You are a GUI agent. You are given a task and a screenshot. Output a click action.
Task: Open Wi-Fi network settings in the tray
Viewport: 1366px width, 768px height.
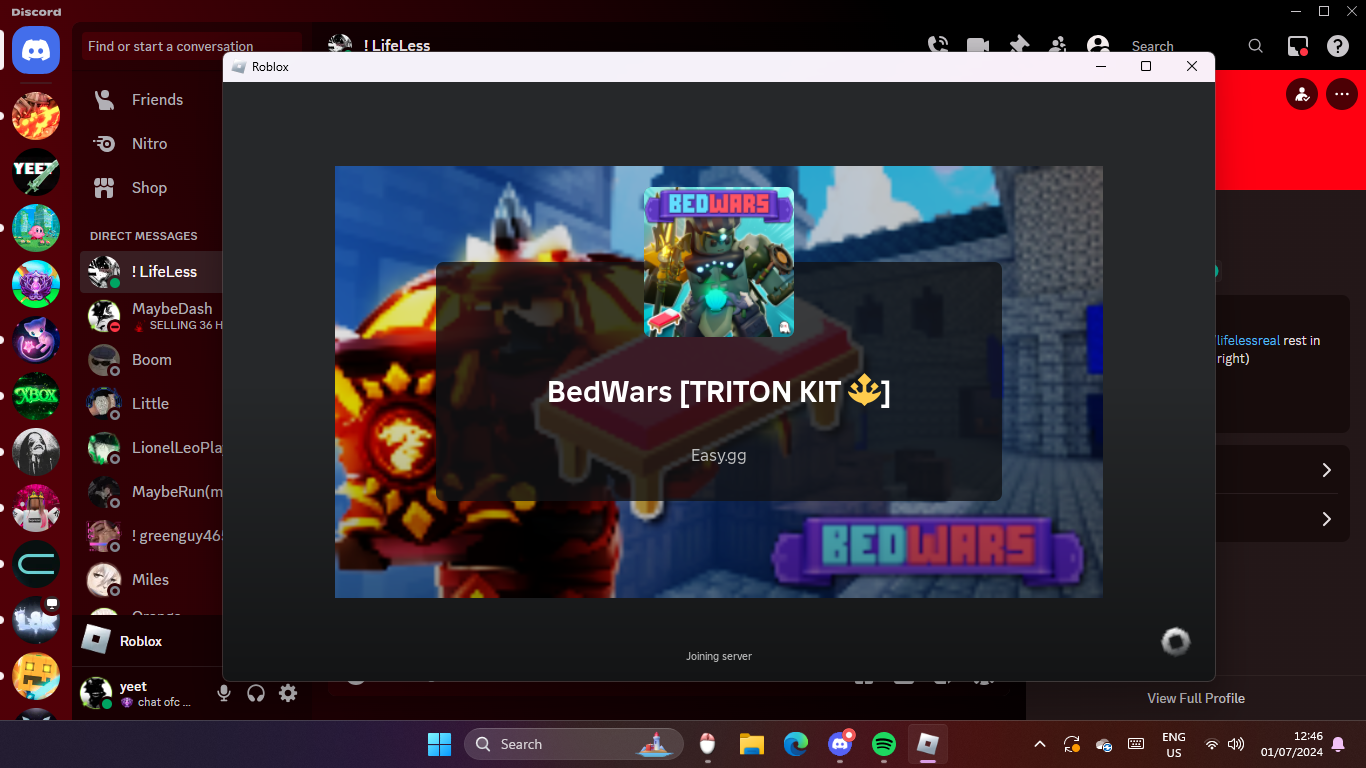tap(1212, 744)
